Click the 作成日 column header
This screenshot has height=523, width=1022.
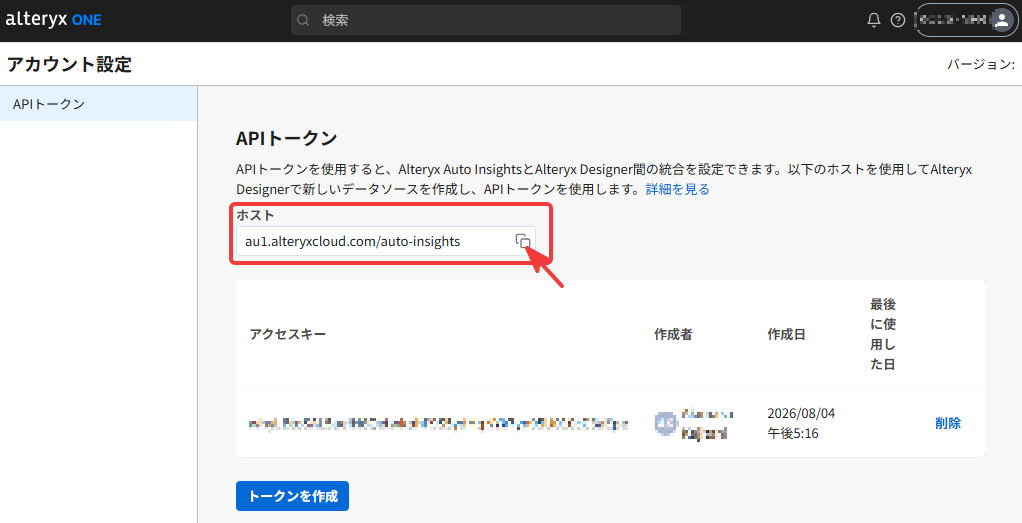787,335
